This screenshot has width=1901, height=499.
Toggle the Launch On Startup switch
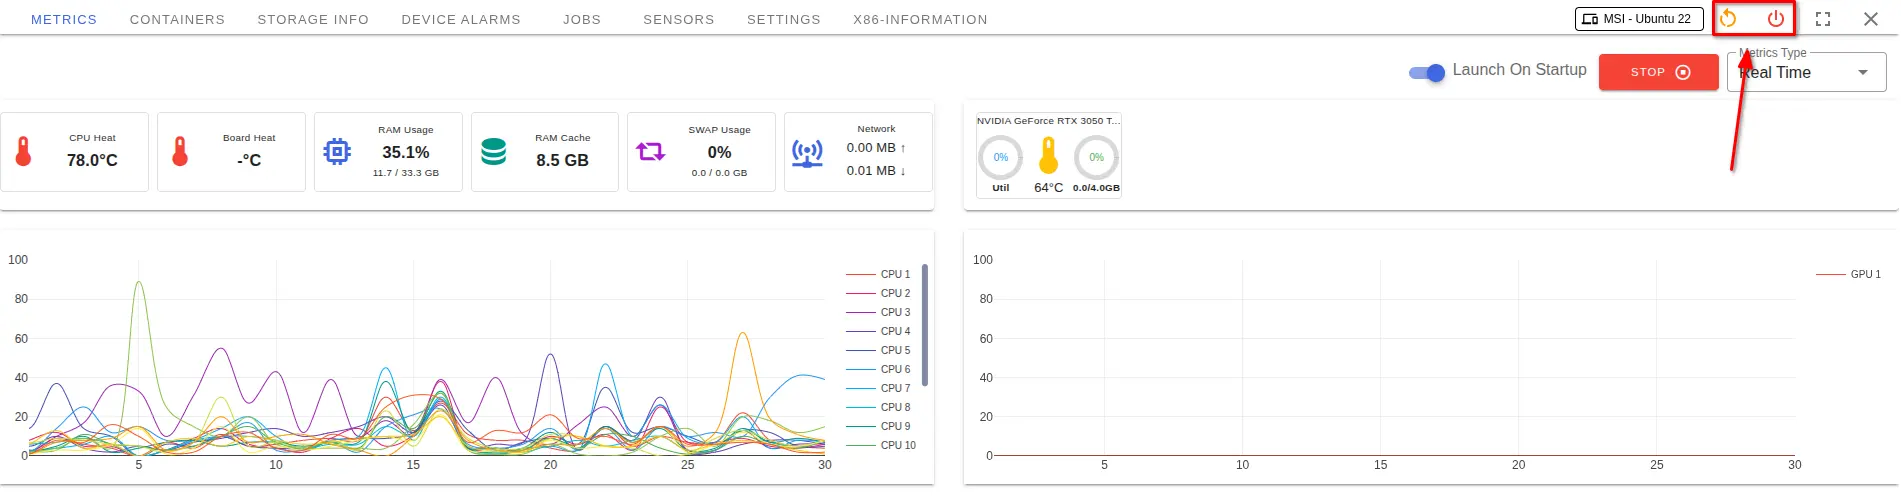[x=1427, y=72]
